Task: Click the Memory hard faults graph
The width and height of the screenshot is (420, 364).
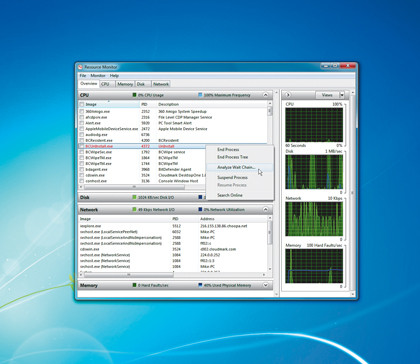Action: 314,266
